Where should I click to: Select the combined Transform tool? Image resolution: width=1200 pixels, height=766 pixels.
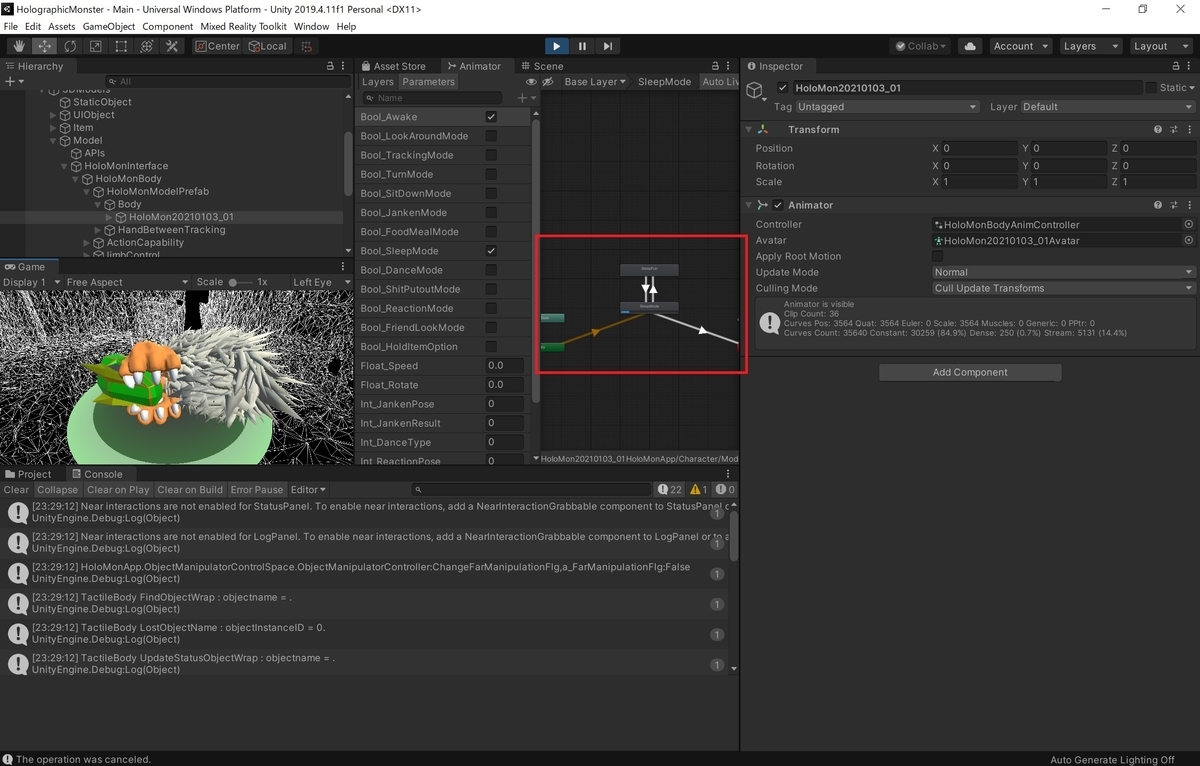pyautogui.click(x=147, y=46)
